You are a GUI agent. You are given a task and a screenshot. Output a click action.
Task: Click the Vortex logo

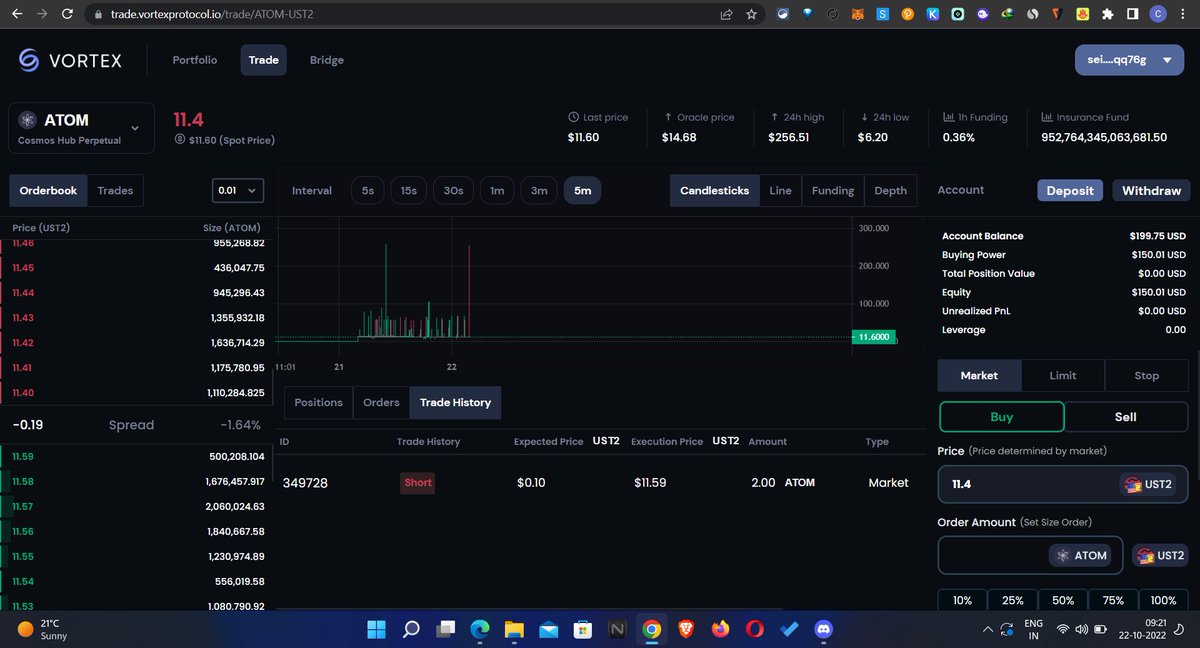[x=70, y=61]
